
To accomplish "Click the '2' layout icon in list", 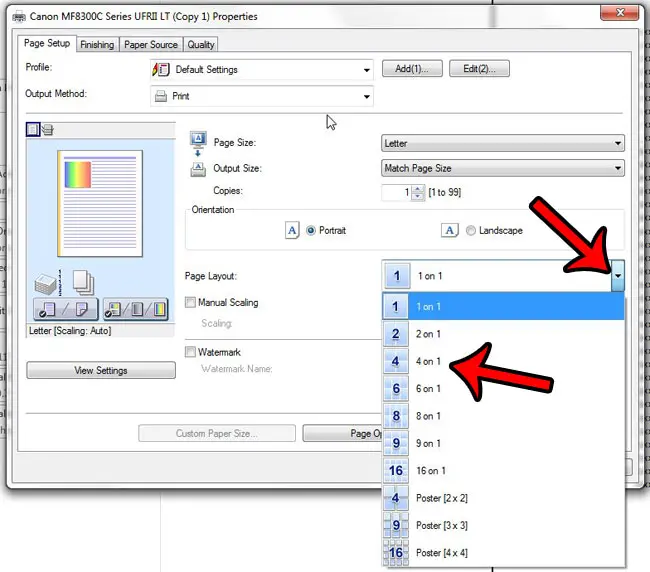I will 395,334.
